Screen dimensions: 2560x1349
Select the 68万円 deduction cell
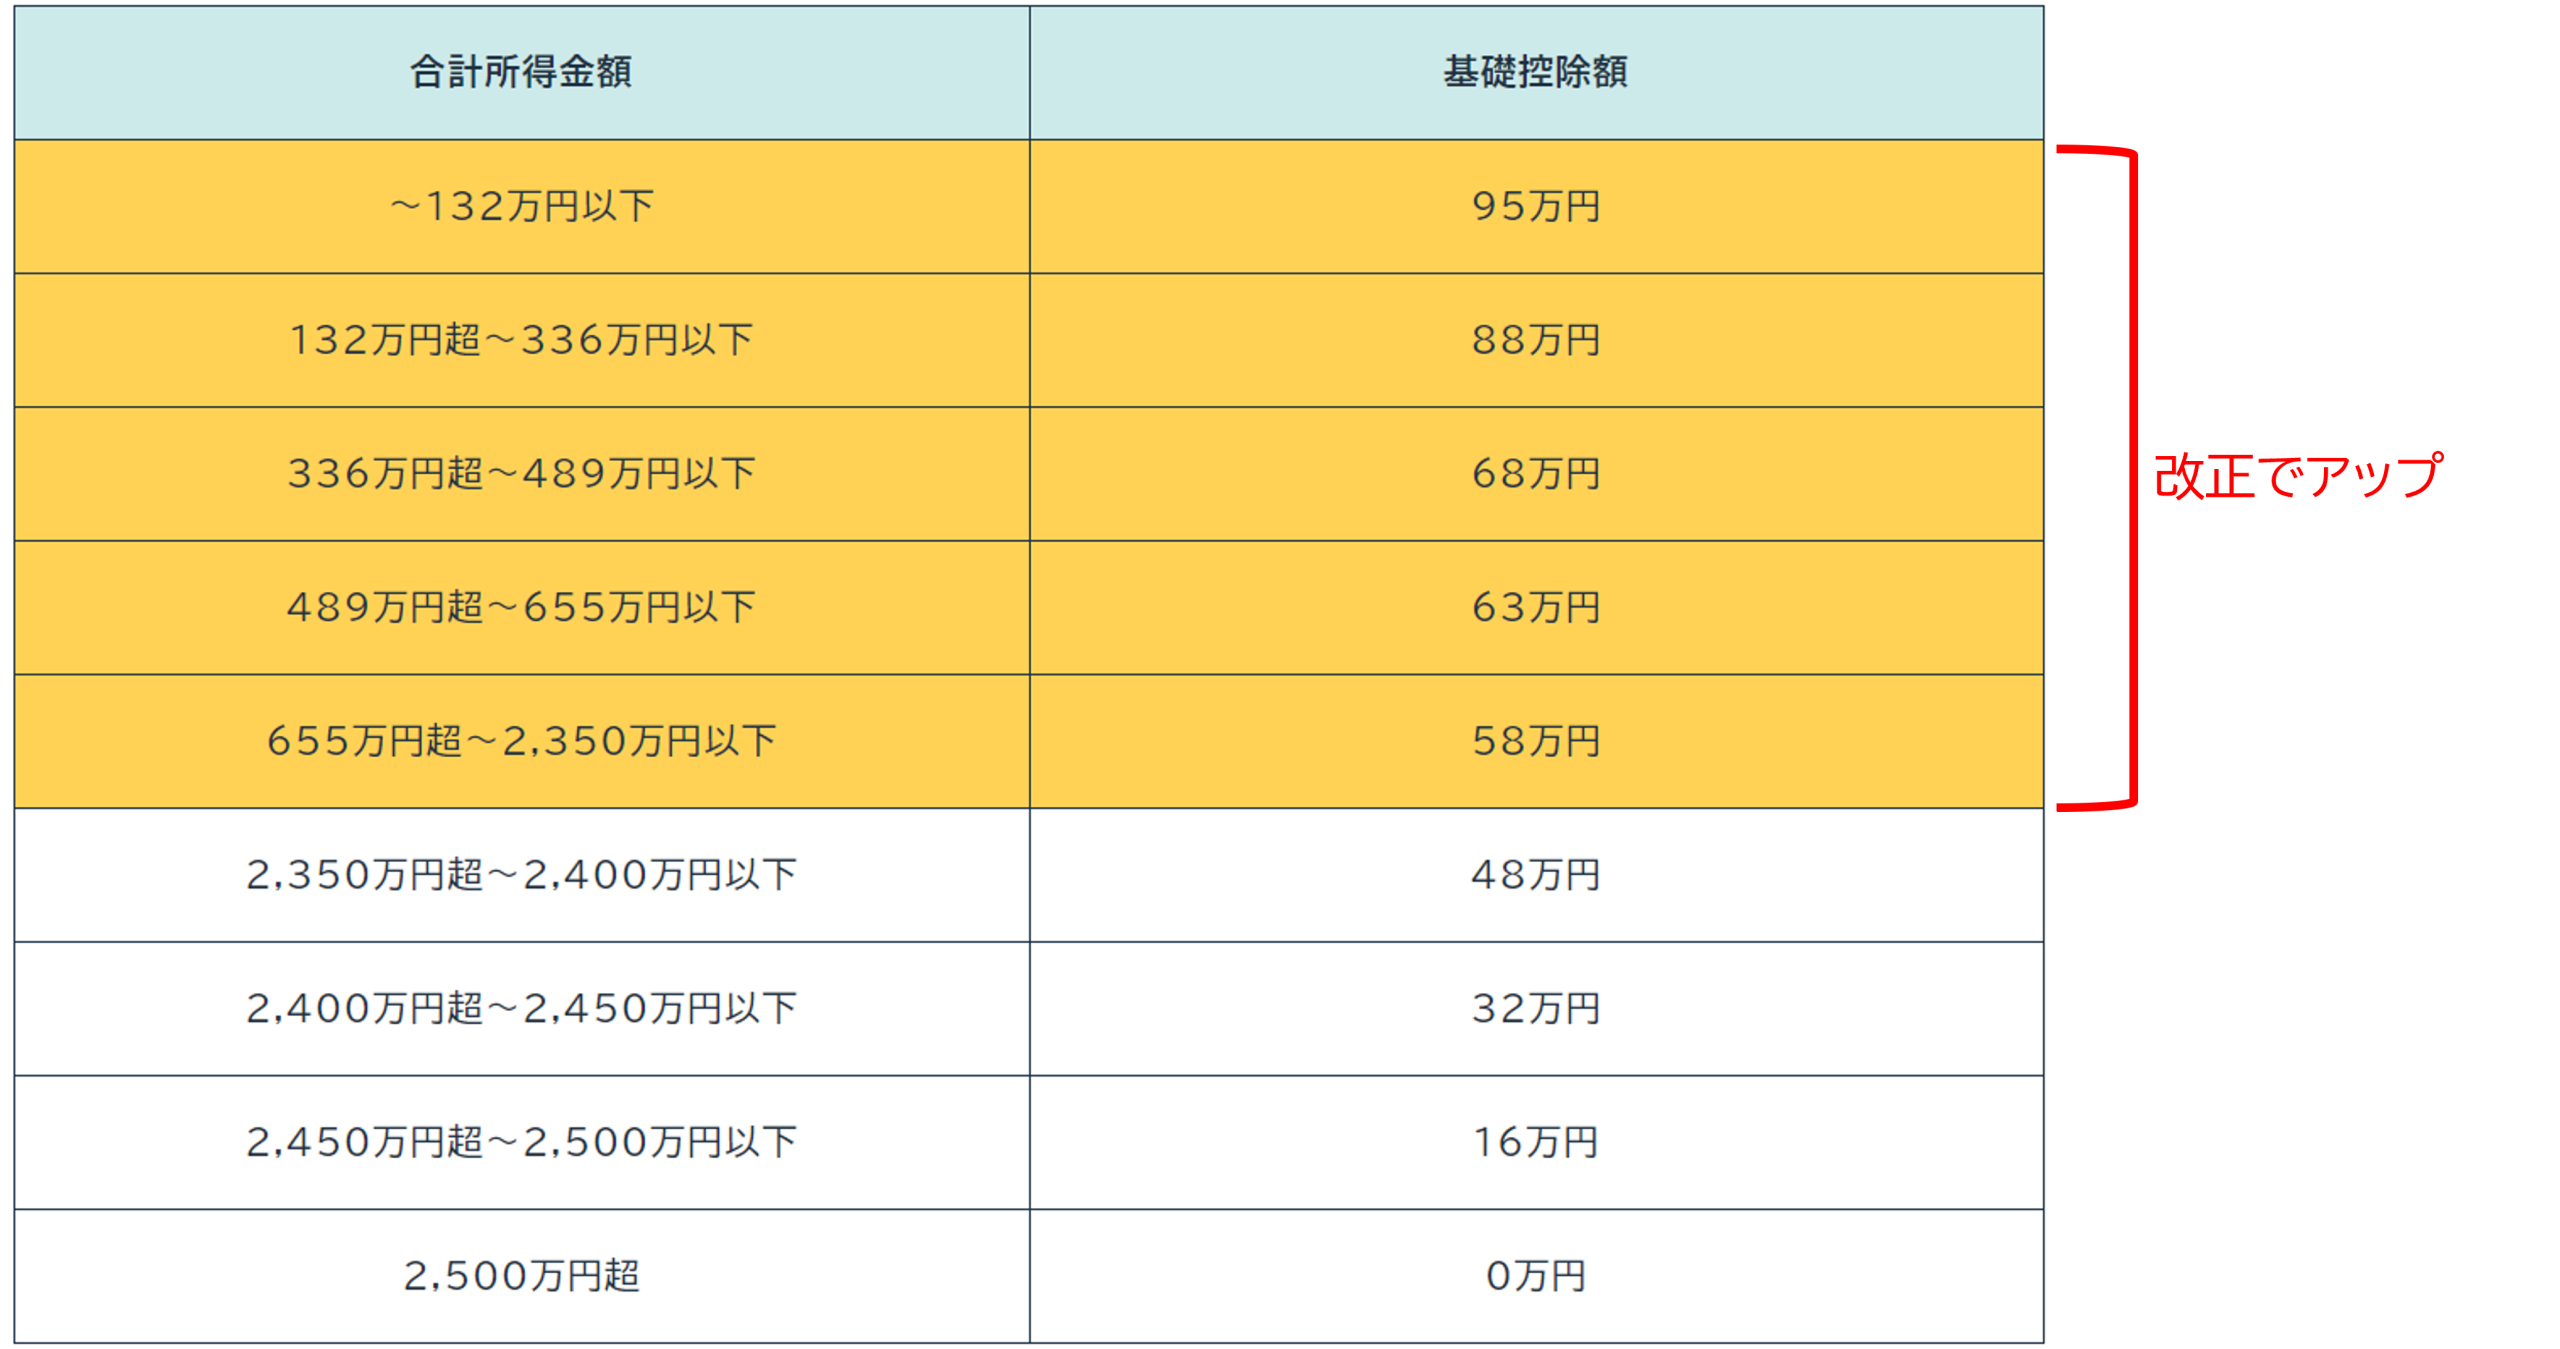[1535, 474]
